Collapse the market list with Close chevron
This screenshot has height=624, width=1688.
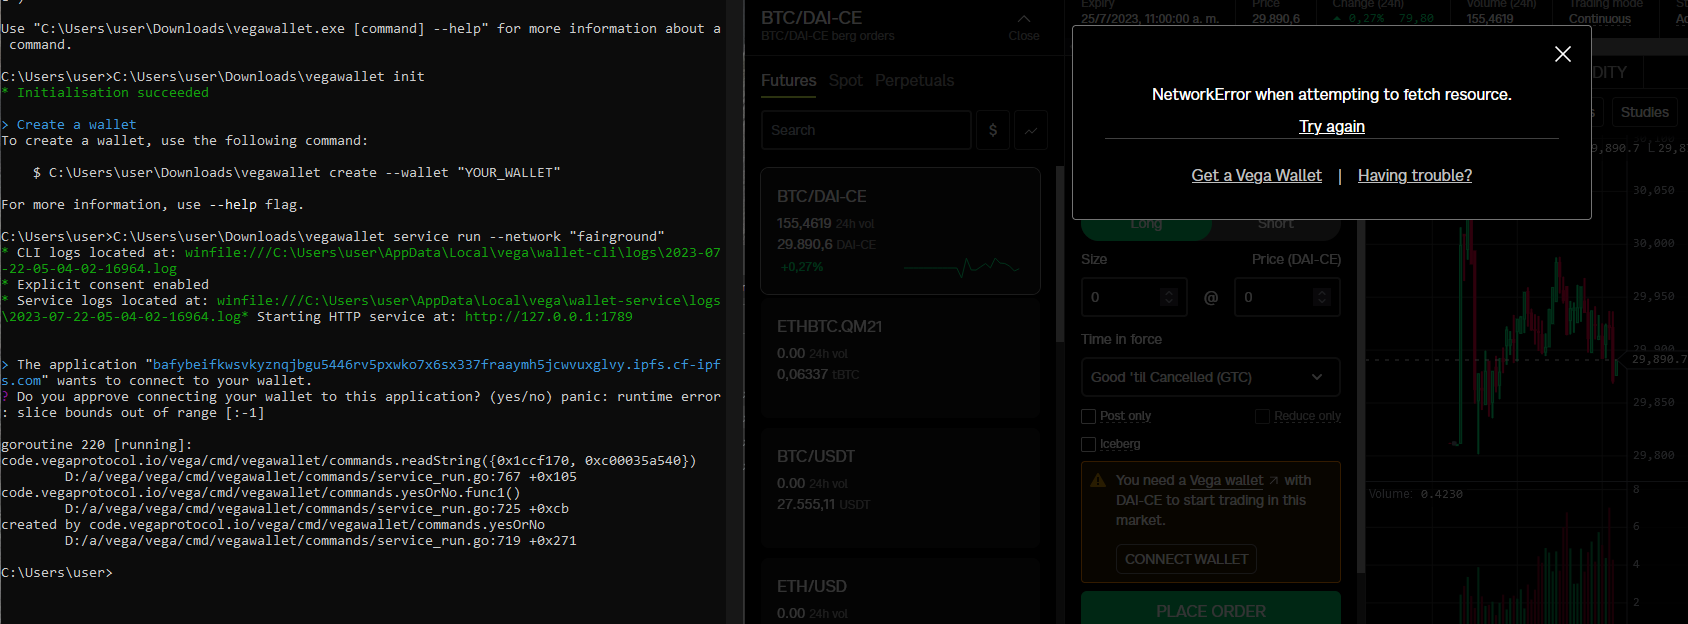point(1024,26)
